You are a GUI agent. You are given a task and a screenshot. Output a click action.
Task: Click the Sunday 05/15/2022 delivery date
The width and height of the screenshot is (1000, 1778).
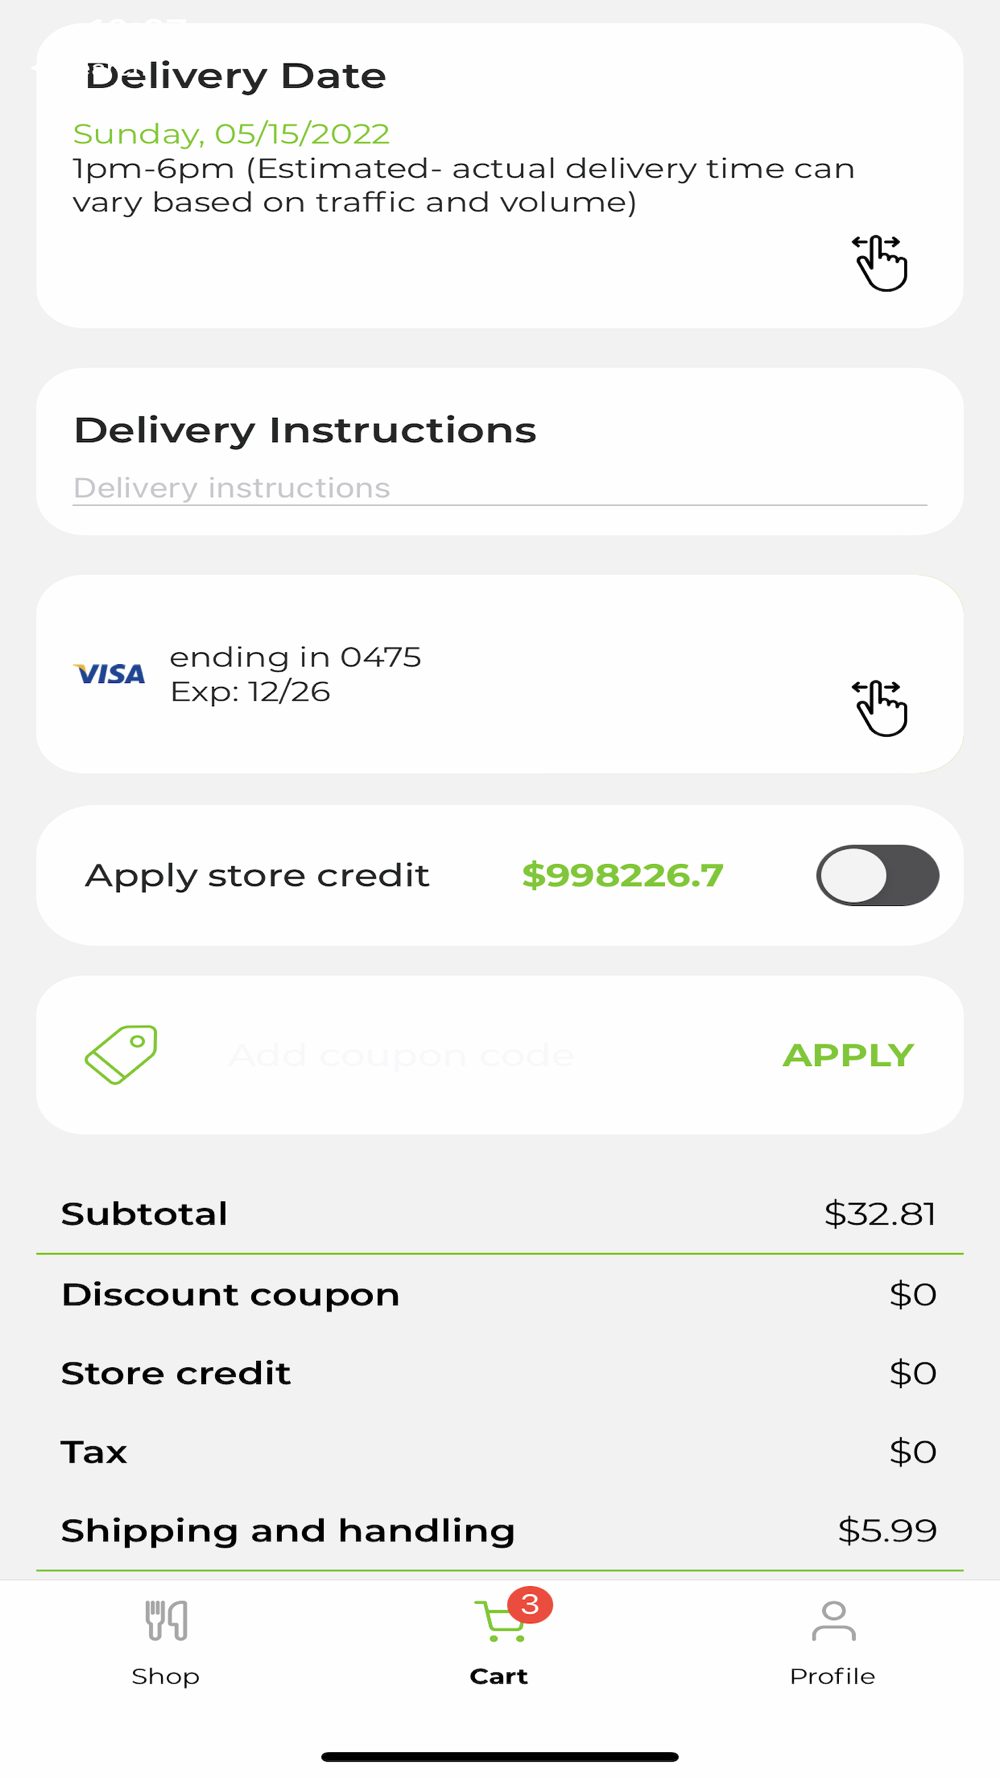[x=231, y=133]
